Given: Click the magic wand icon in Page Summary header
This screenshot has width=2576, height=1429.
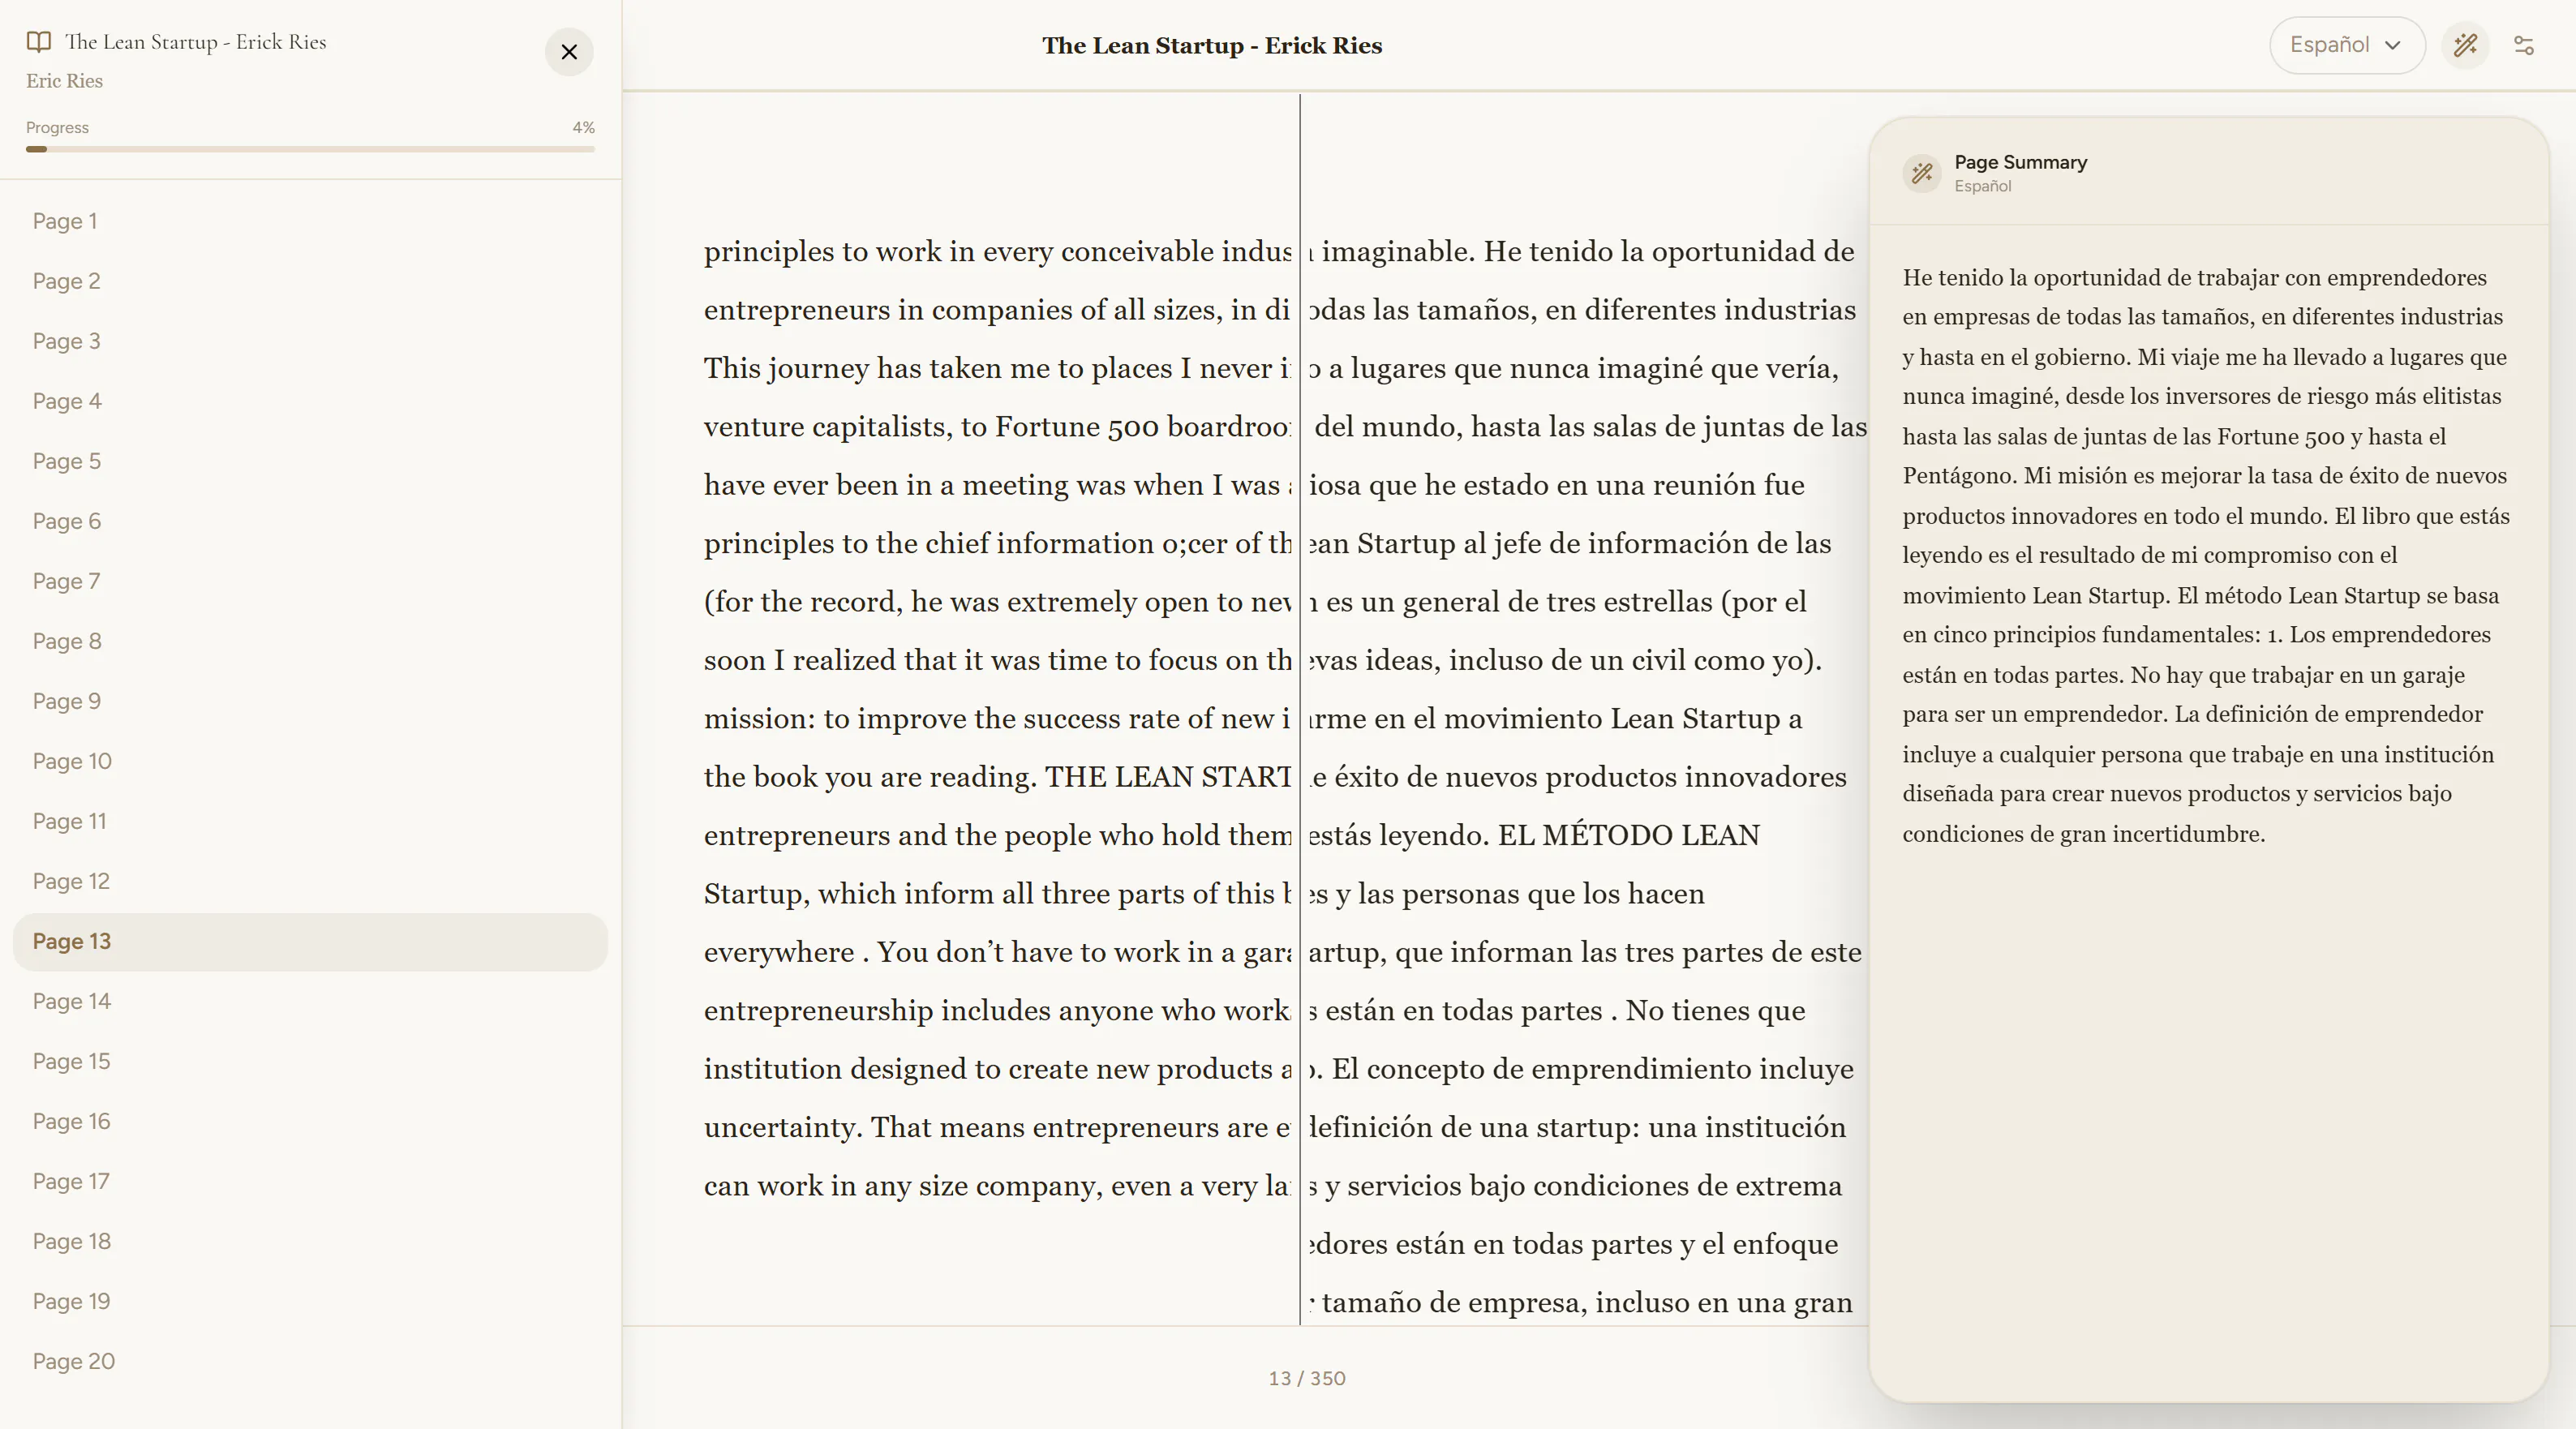Looking at the screenshot, I should 1921,174.
